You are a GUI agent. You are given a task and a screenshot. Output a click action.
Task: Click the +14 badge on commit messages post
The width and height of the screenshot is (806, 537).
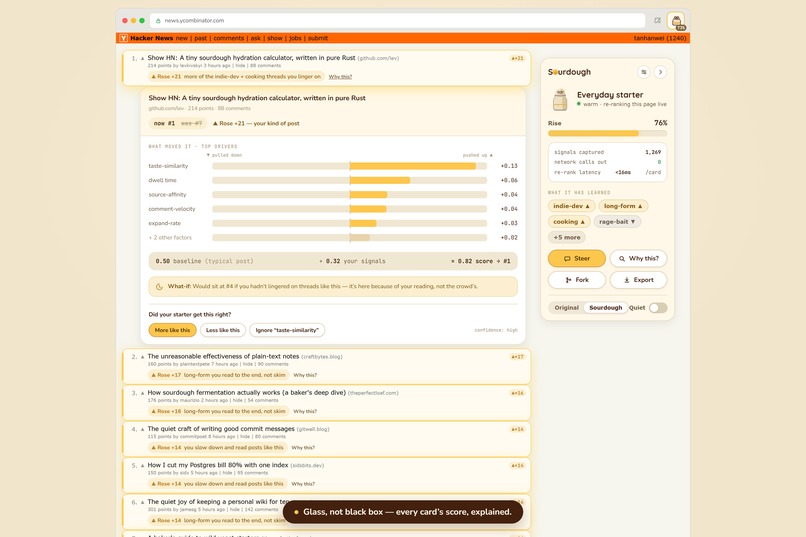click(517, 429)
